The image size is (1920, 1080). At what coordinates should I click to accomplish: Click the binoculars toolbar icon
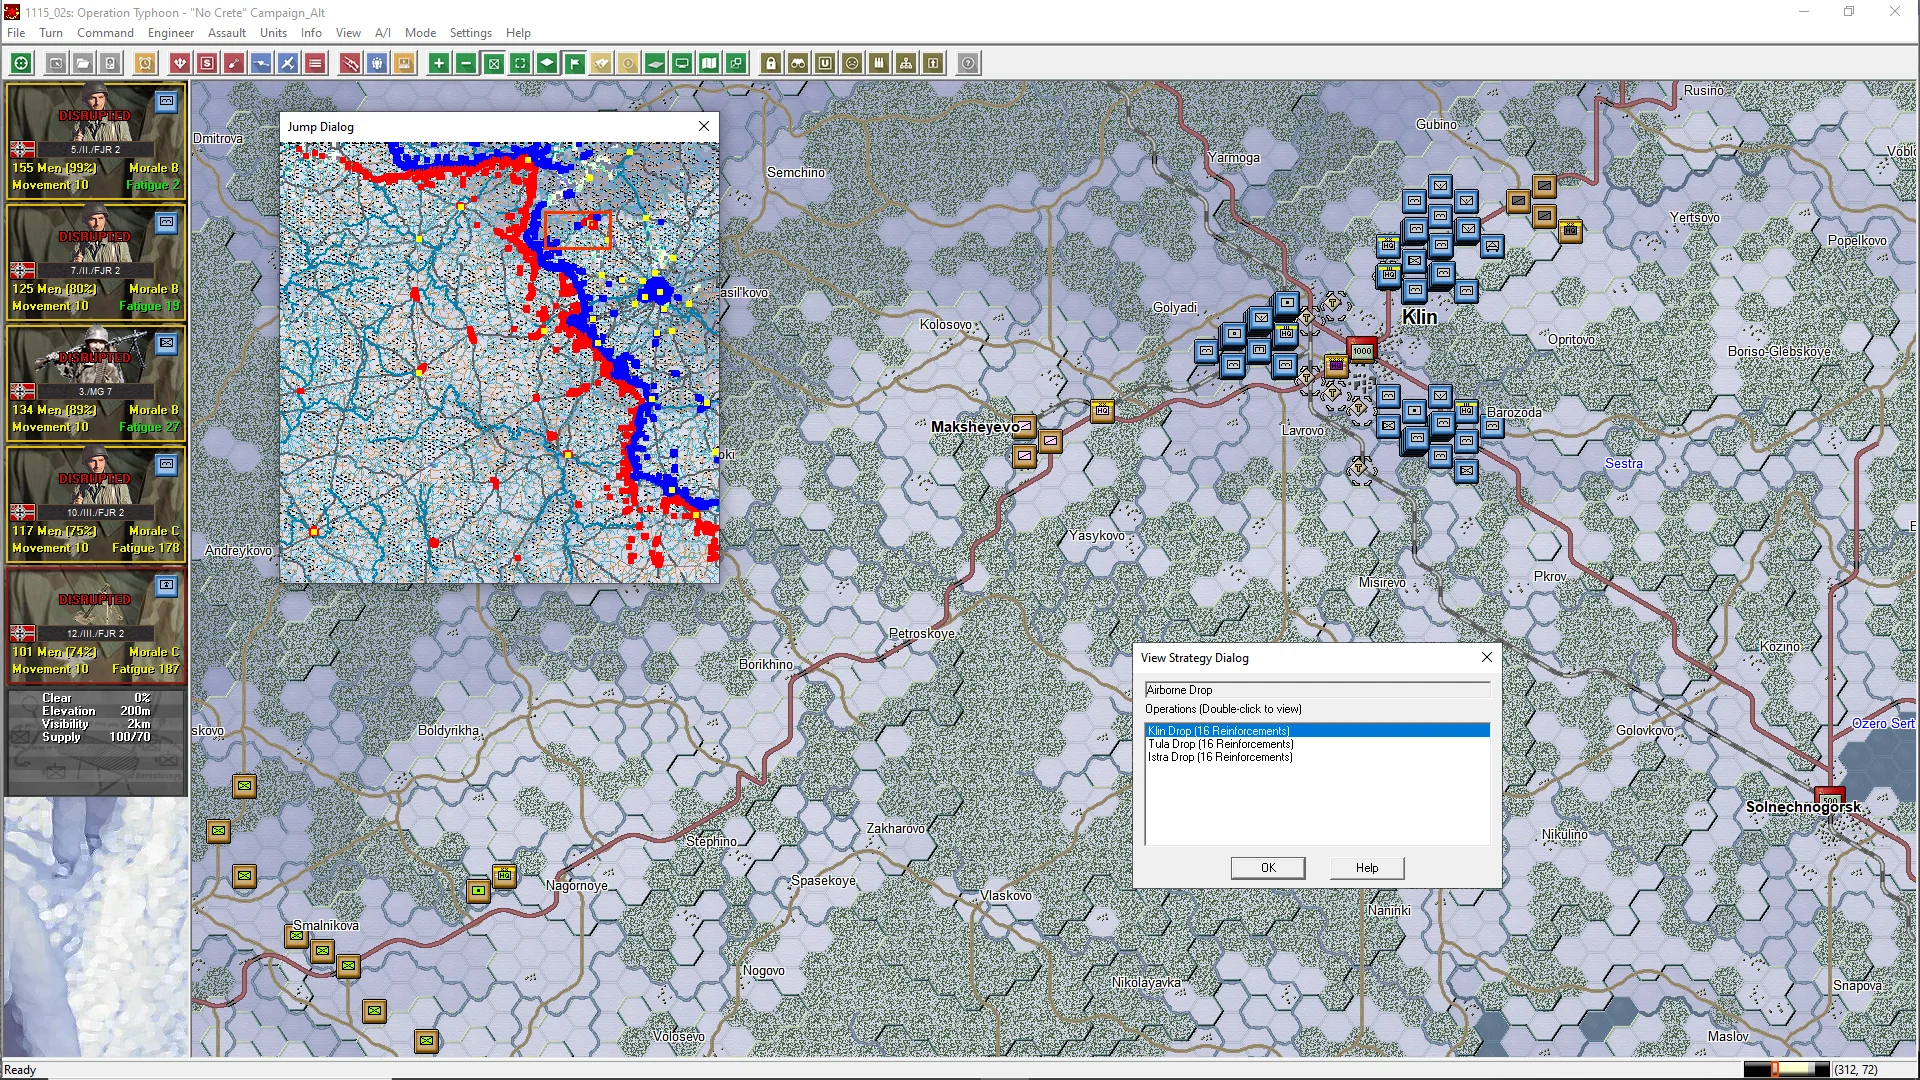pos(798,63)
